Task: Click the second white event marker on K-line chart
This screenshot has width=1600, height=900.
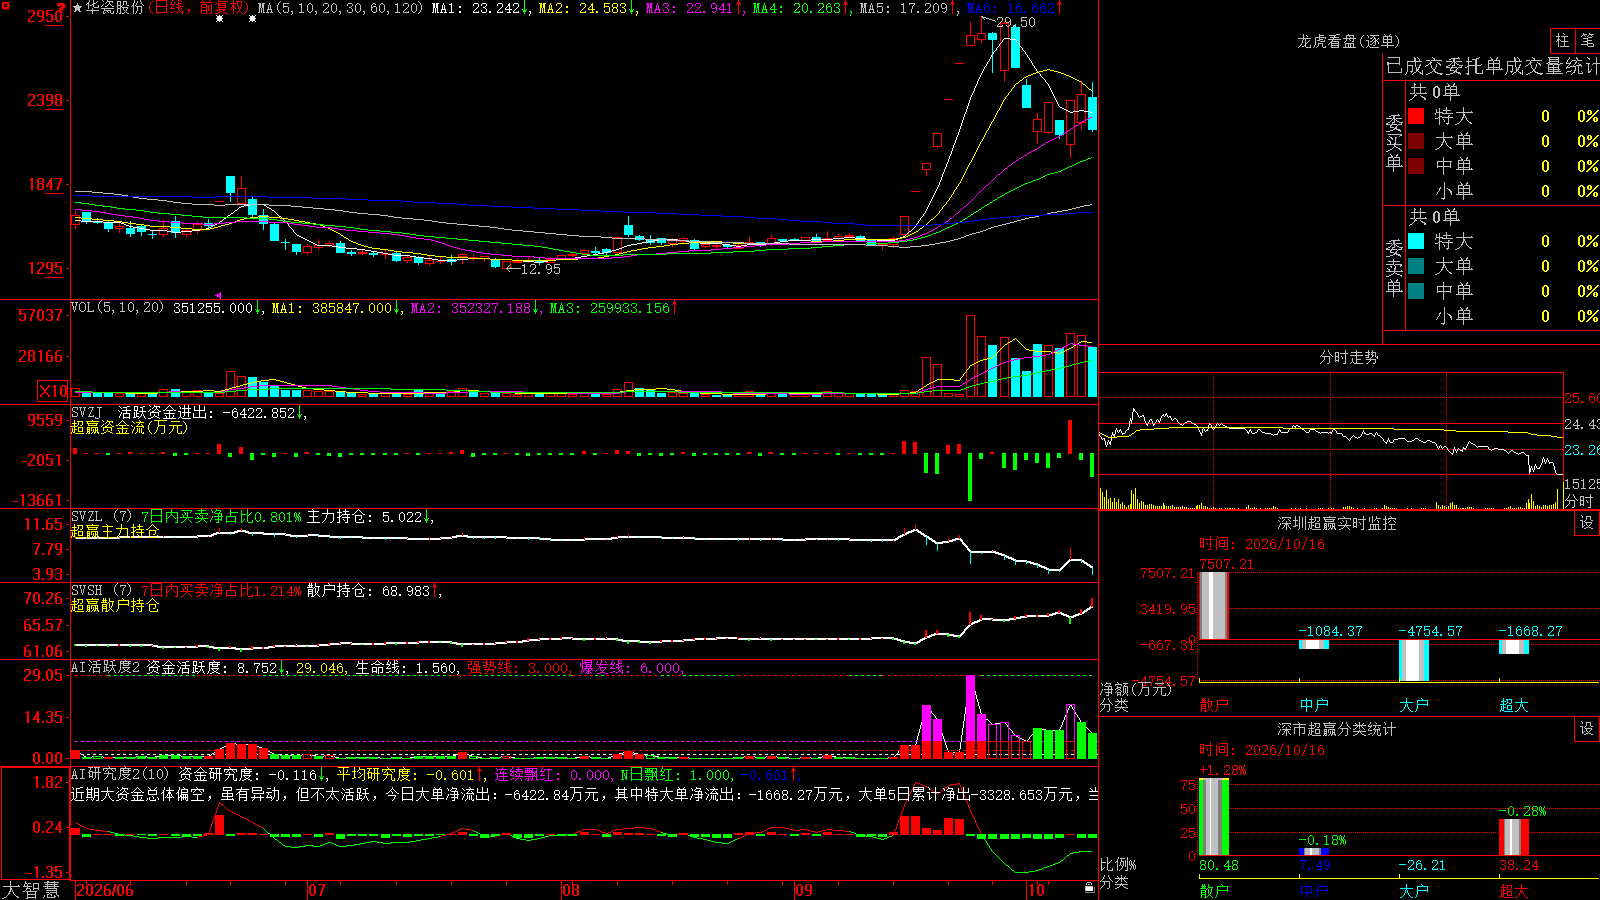Action: (x=252, y=18)
